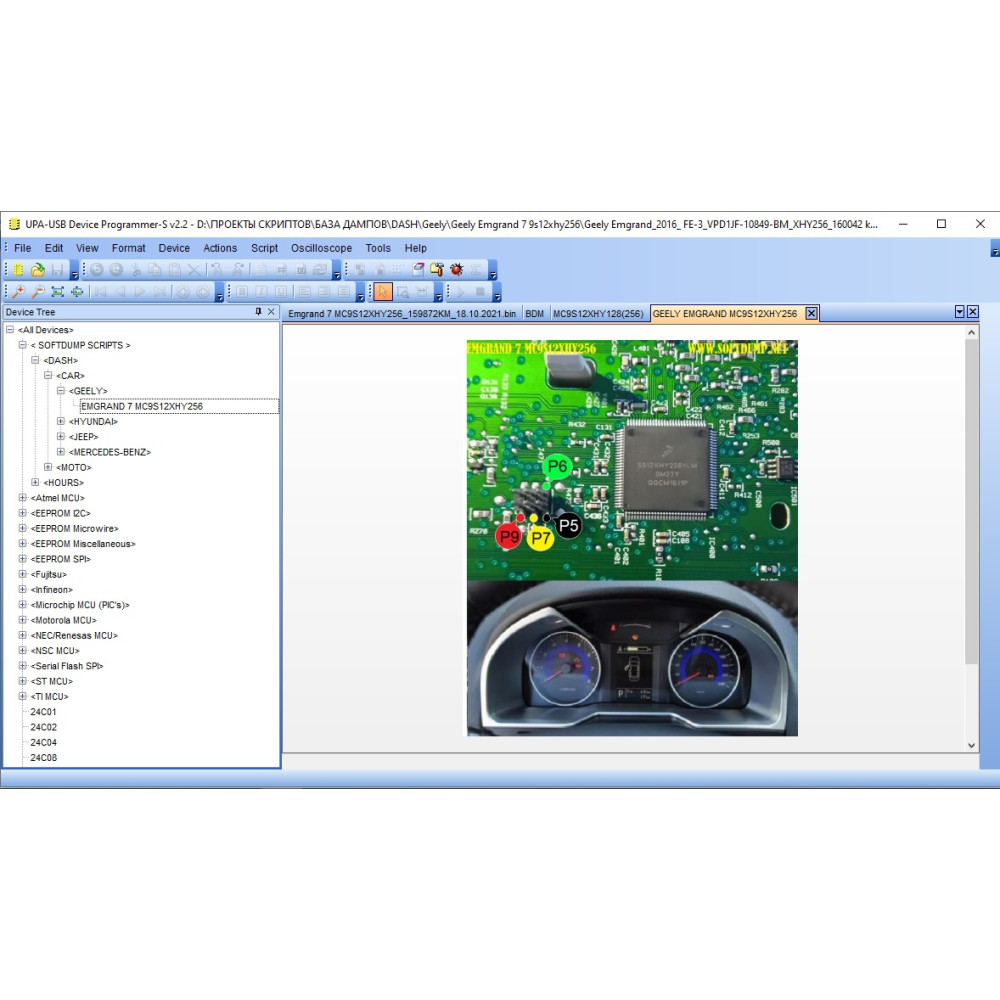Switch to Emgrand 7 .bin file tab
The height and width of the screenshot is (1000, 1000).
click(x=402, y=314)
